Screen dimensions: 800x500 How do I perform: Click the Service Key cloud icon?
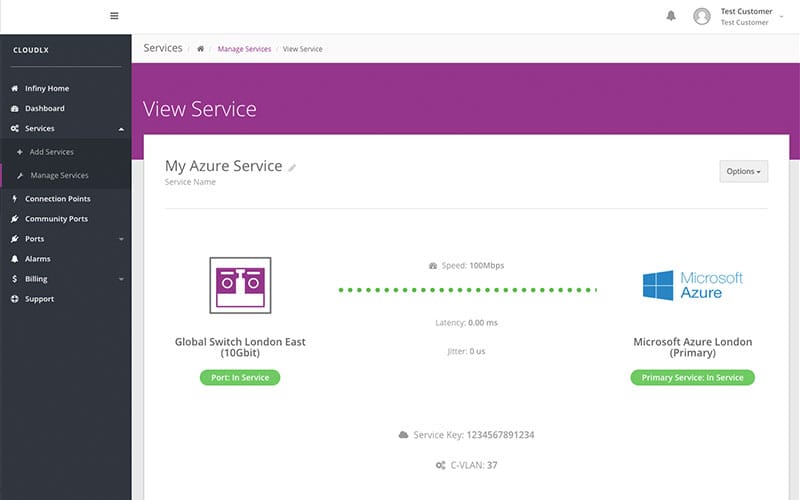pyautogui.click(x=403, y=435)
